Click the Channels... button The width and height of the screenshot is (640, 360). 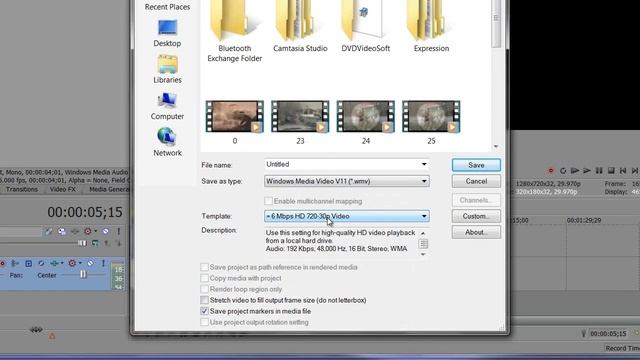point(476,200)
